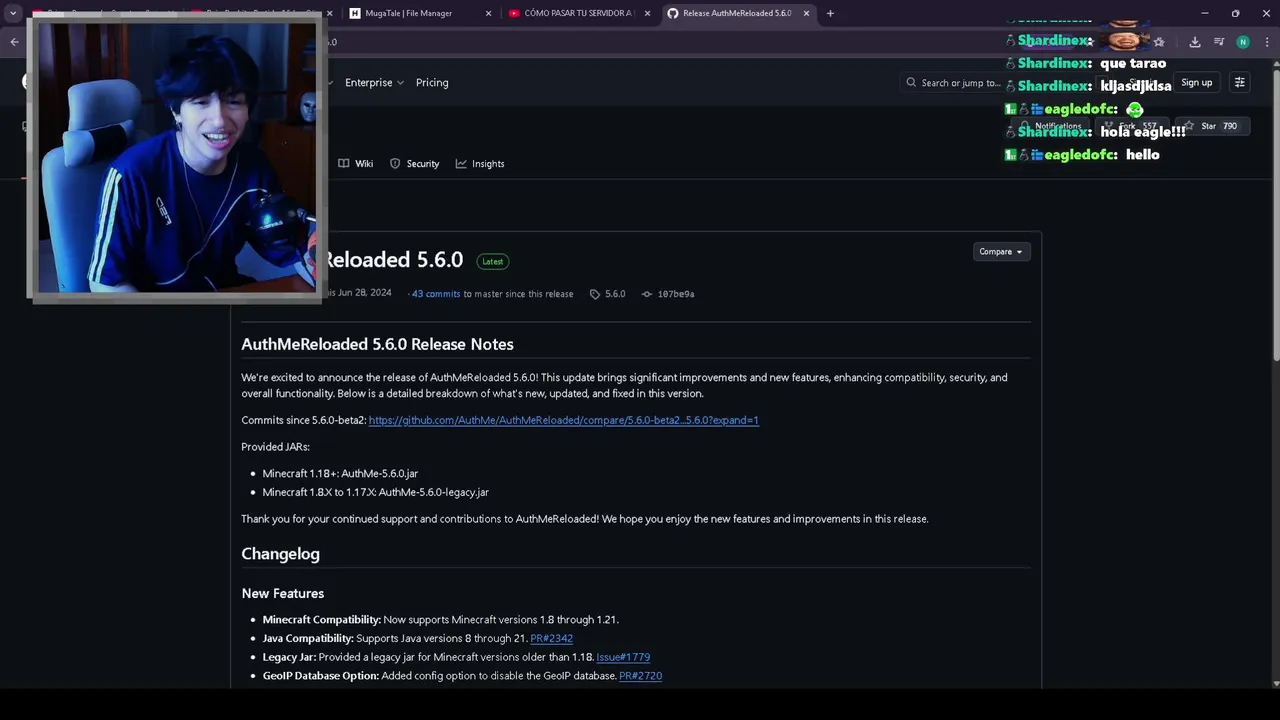Screen dimensions: 1280x720
Task: Star the repository
Action: tap(1215, 126)
